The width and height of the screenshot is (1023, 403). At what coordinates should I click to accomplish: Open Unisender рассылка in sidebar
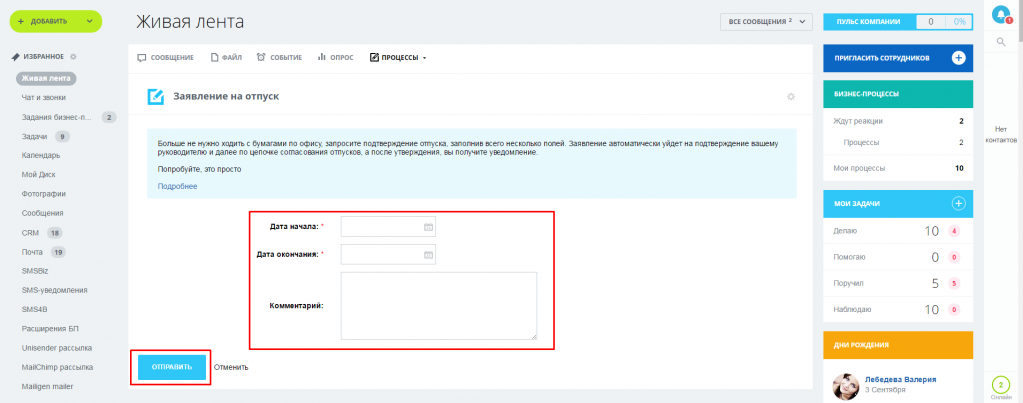point(57,348)
